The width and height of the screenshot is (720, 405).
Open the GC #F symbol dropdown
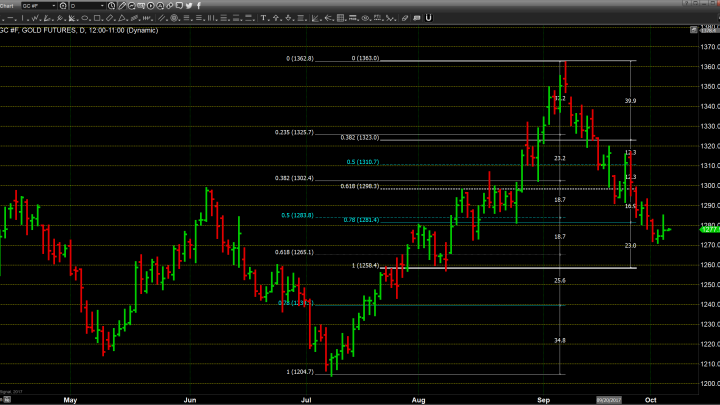click(54, 6)
